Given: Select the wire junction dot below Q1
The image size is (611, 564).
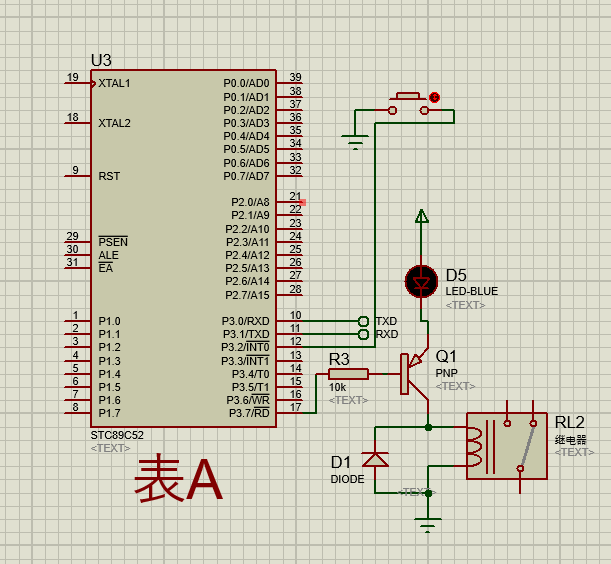Looking at the screenshot, I should click(x=428, y=428).
